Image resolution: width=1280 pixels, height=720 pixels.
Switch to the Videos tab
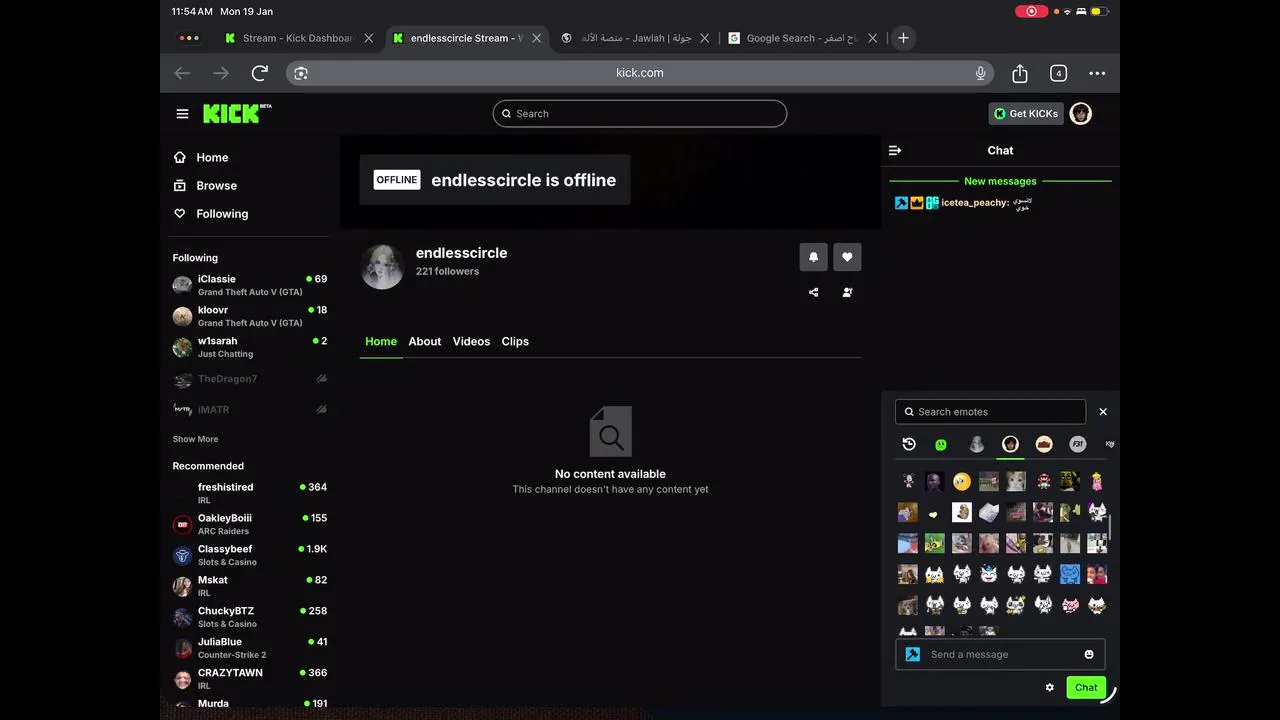click(471, 341)
